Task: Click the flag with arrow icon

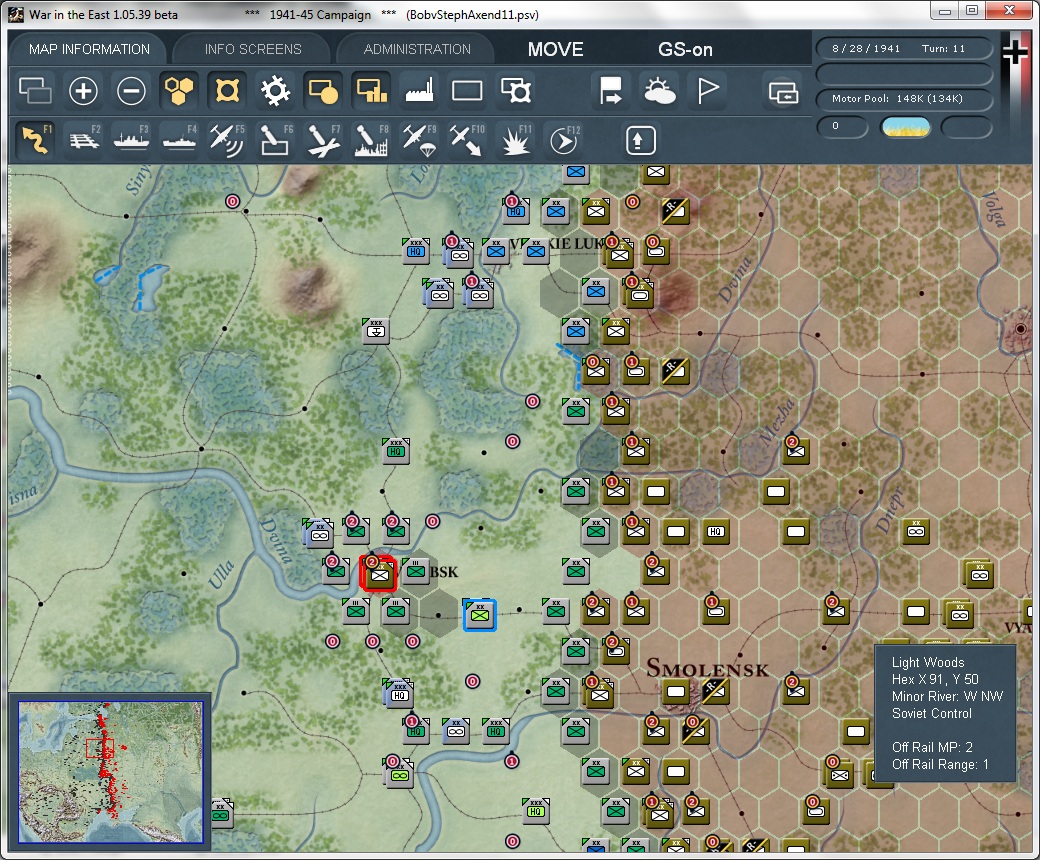Action: point(610,90)
